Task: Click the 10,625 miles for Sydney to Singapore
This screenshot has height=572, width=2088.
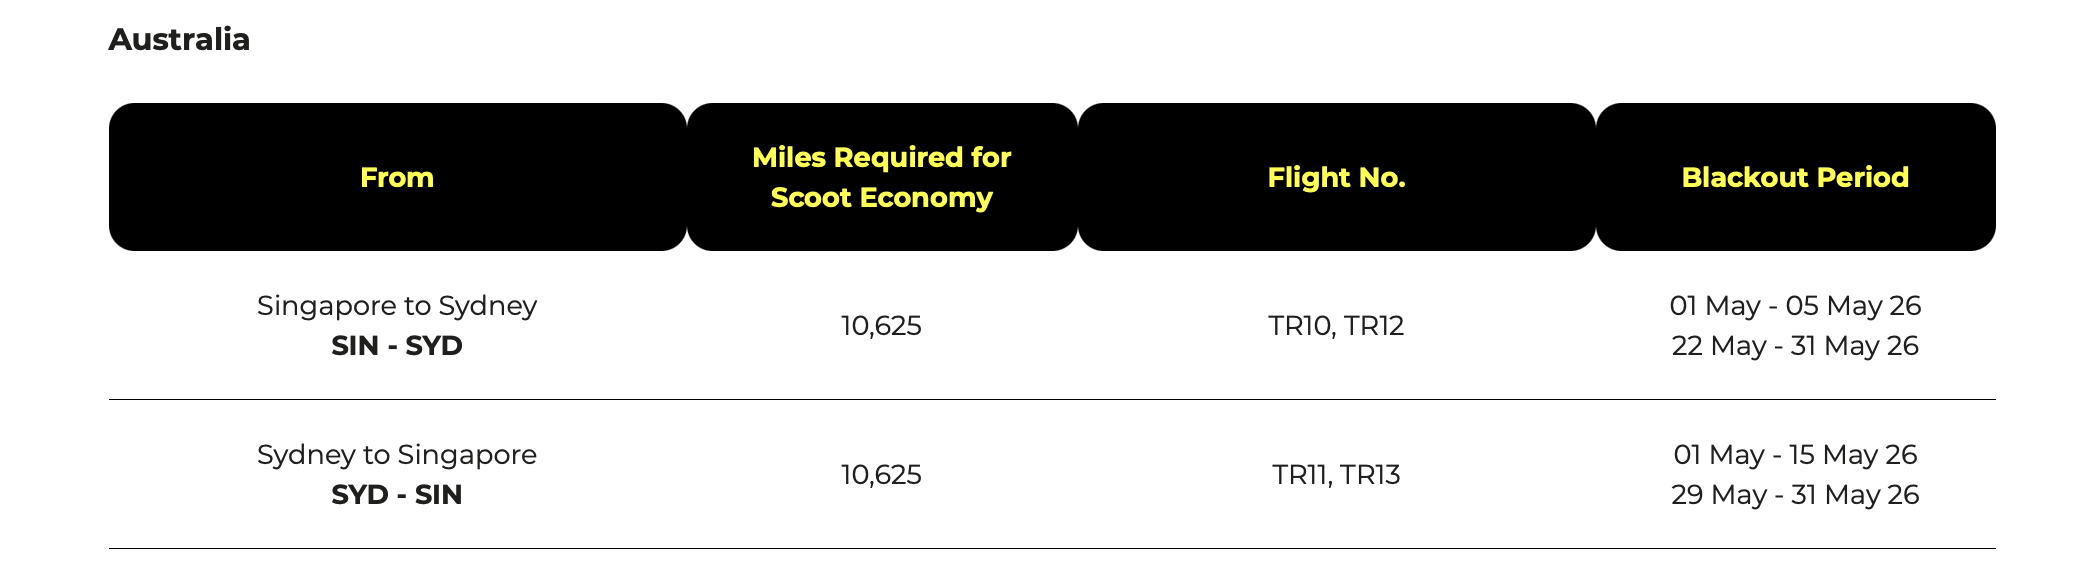Action: coord(881,475)
